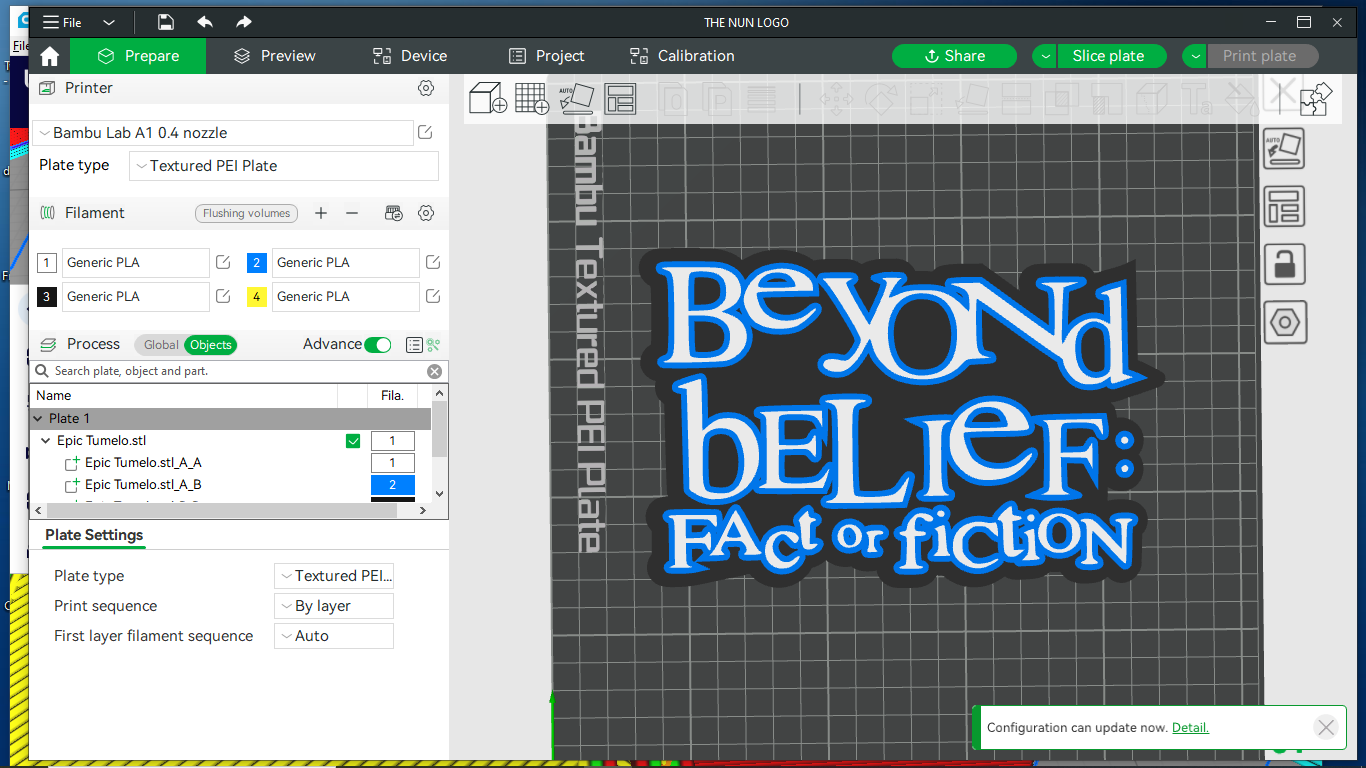Edit filament 4 preset
1366x768 pixels.
pyautogui.click(x=433, y=296)
